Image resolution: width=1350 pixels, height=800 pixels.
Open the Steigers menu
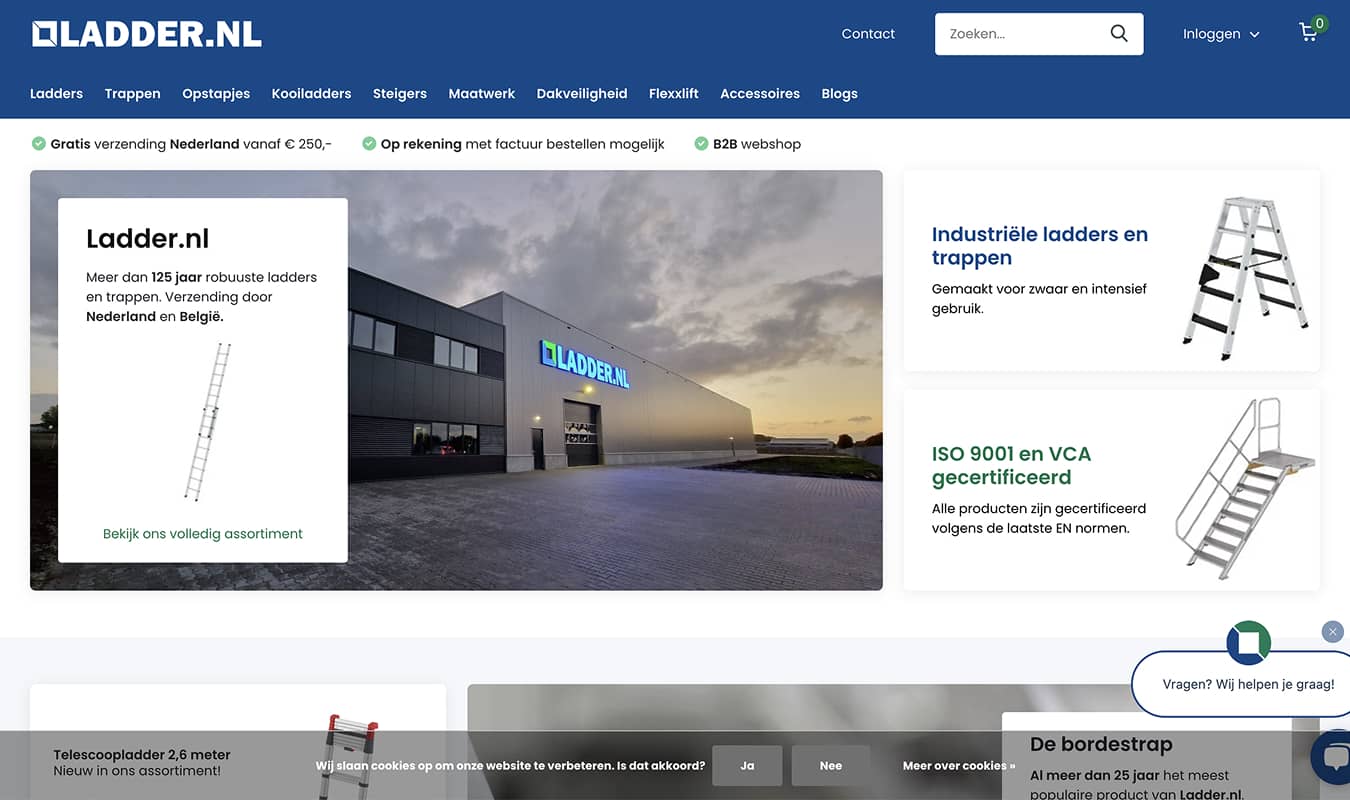[400, 94]
